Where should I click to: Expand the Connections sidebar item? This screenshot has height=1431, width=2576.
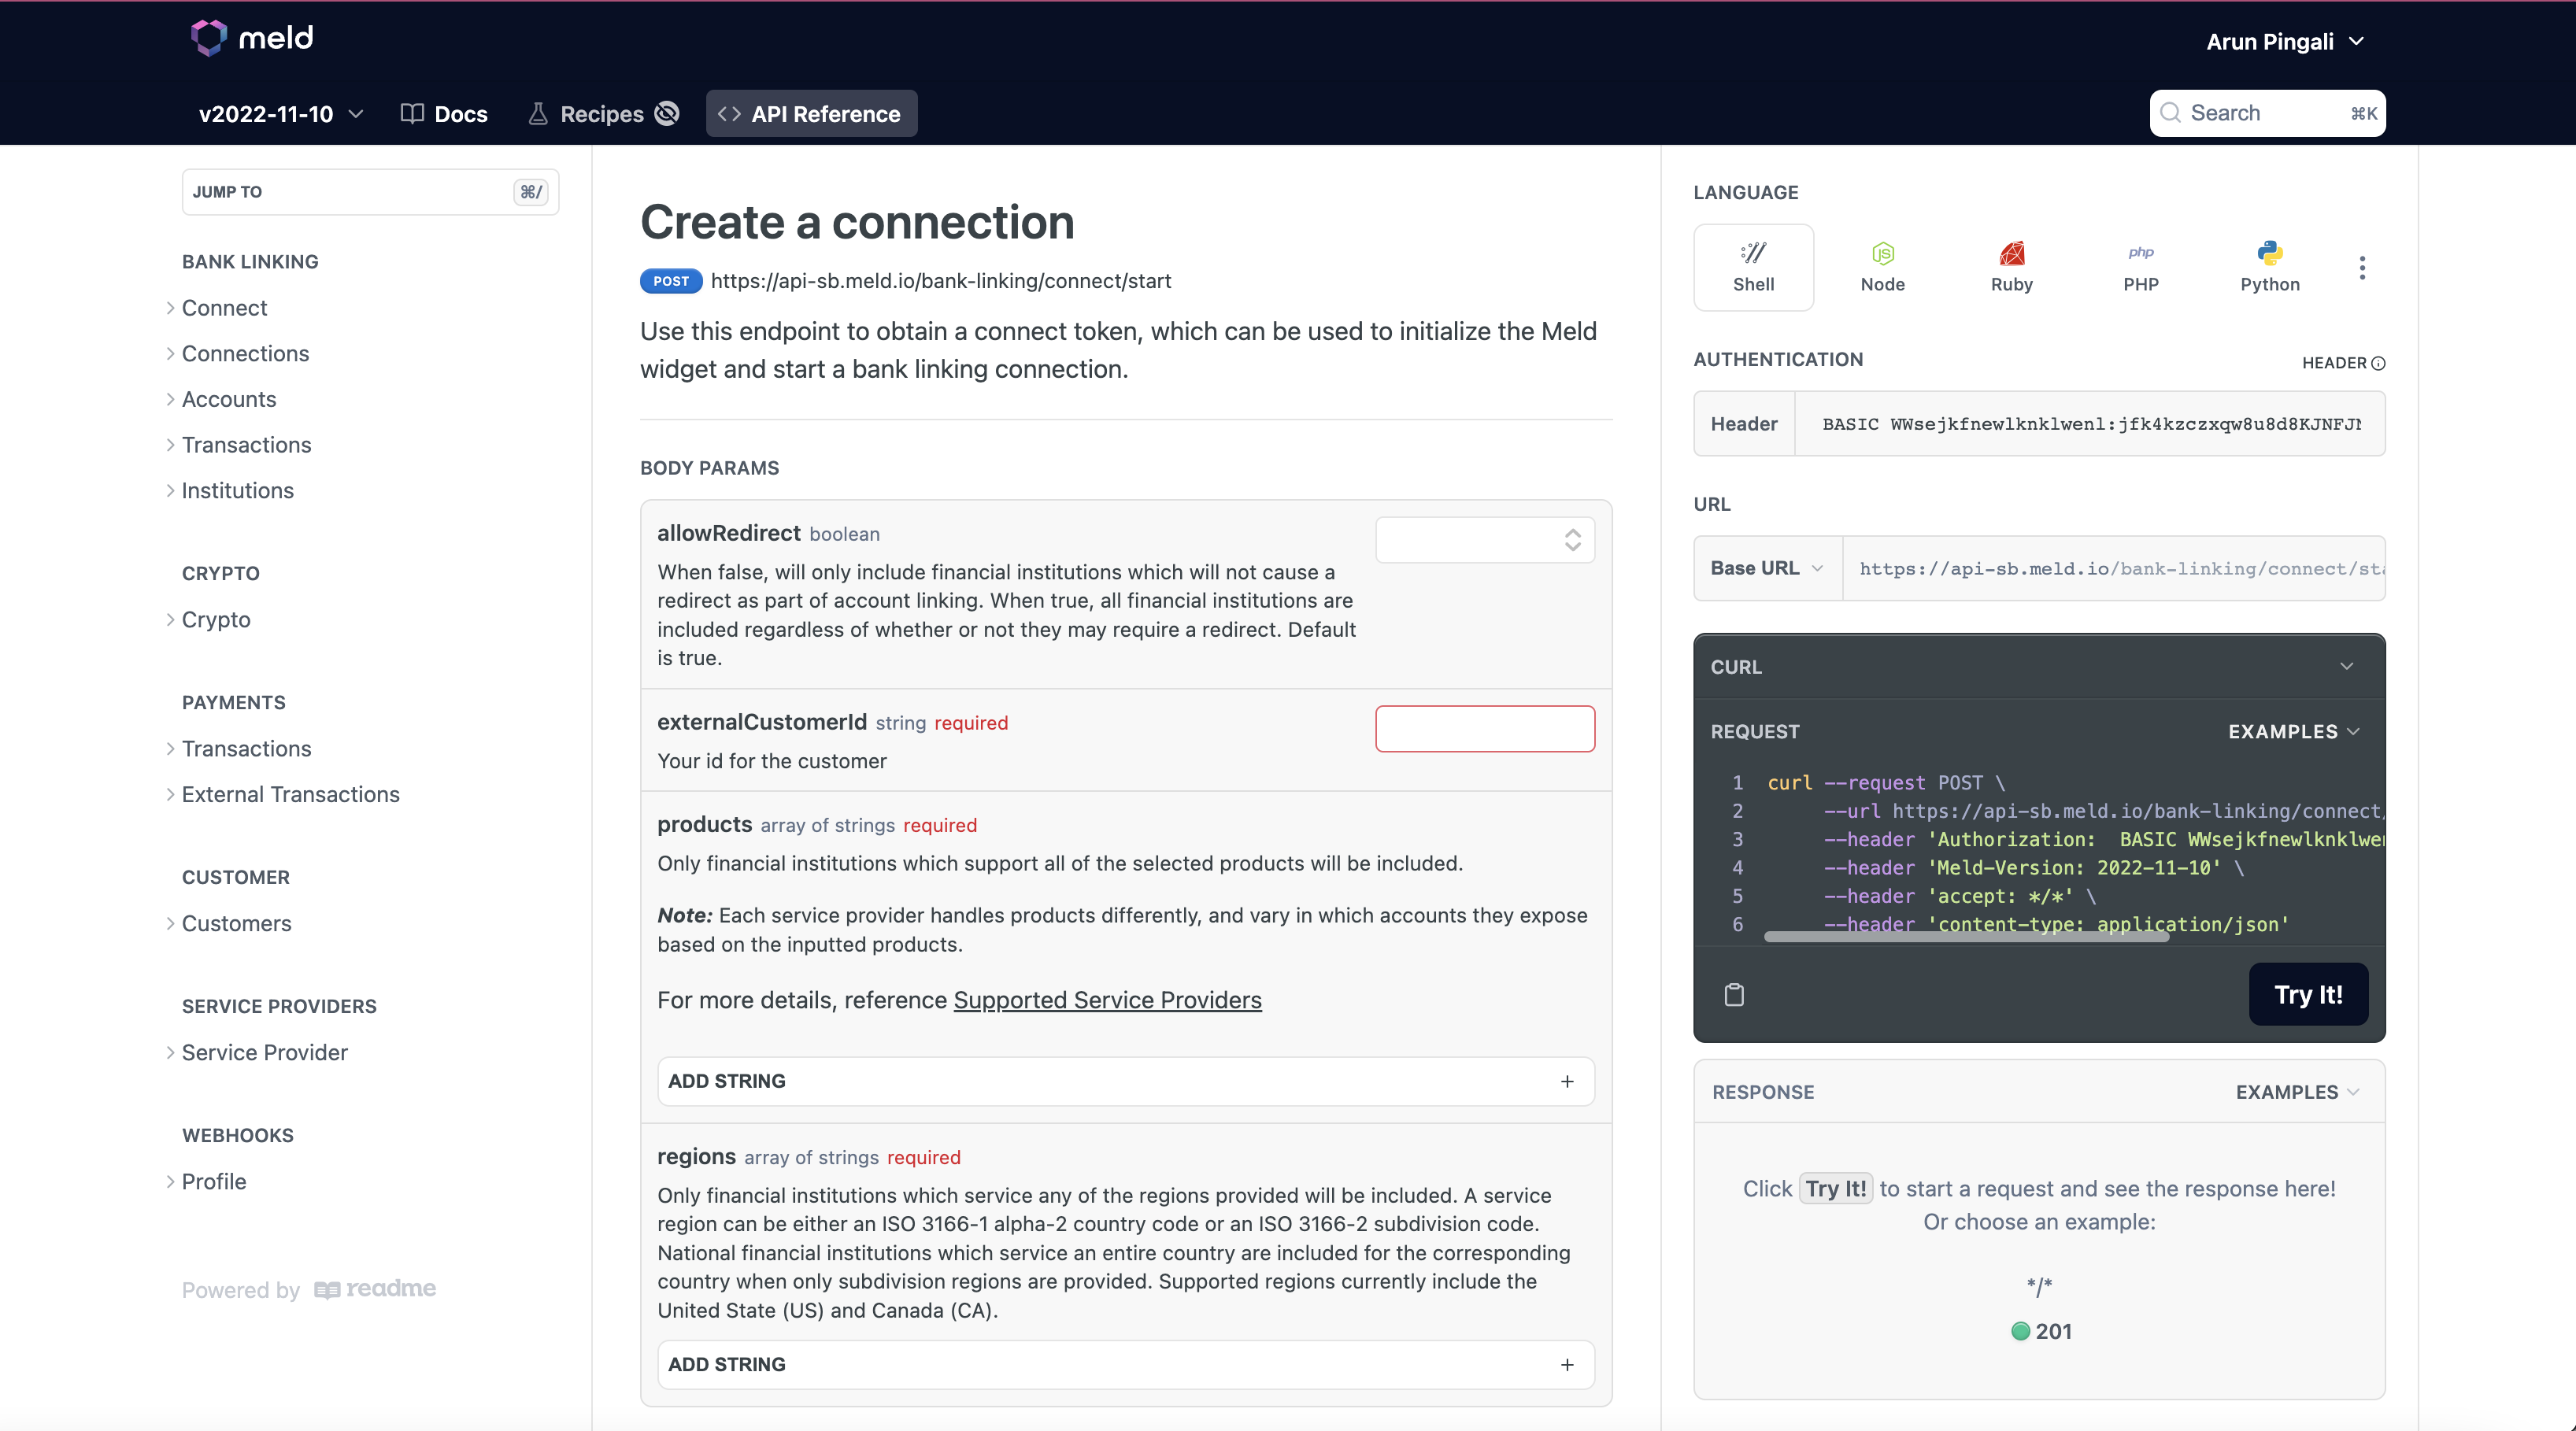click(x=245, y=353)
